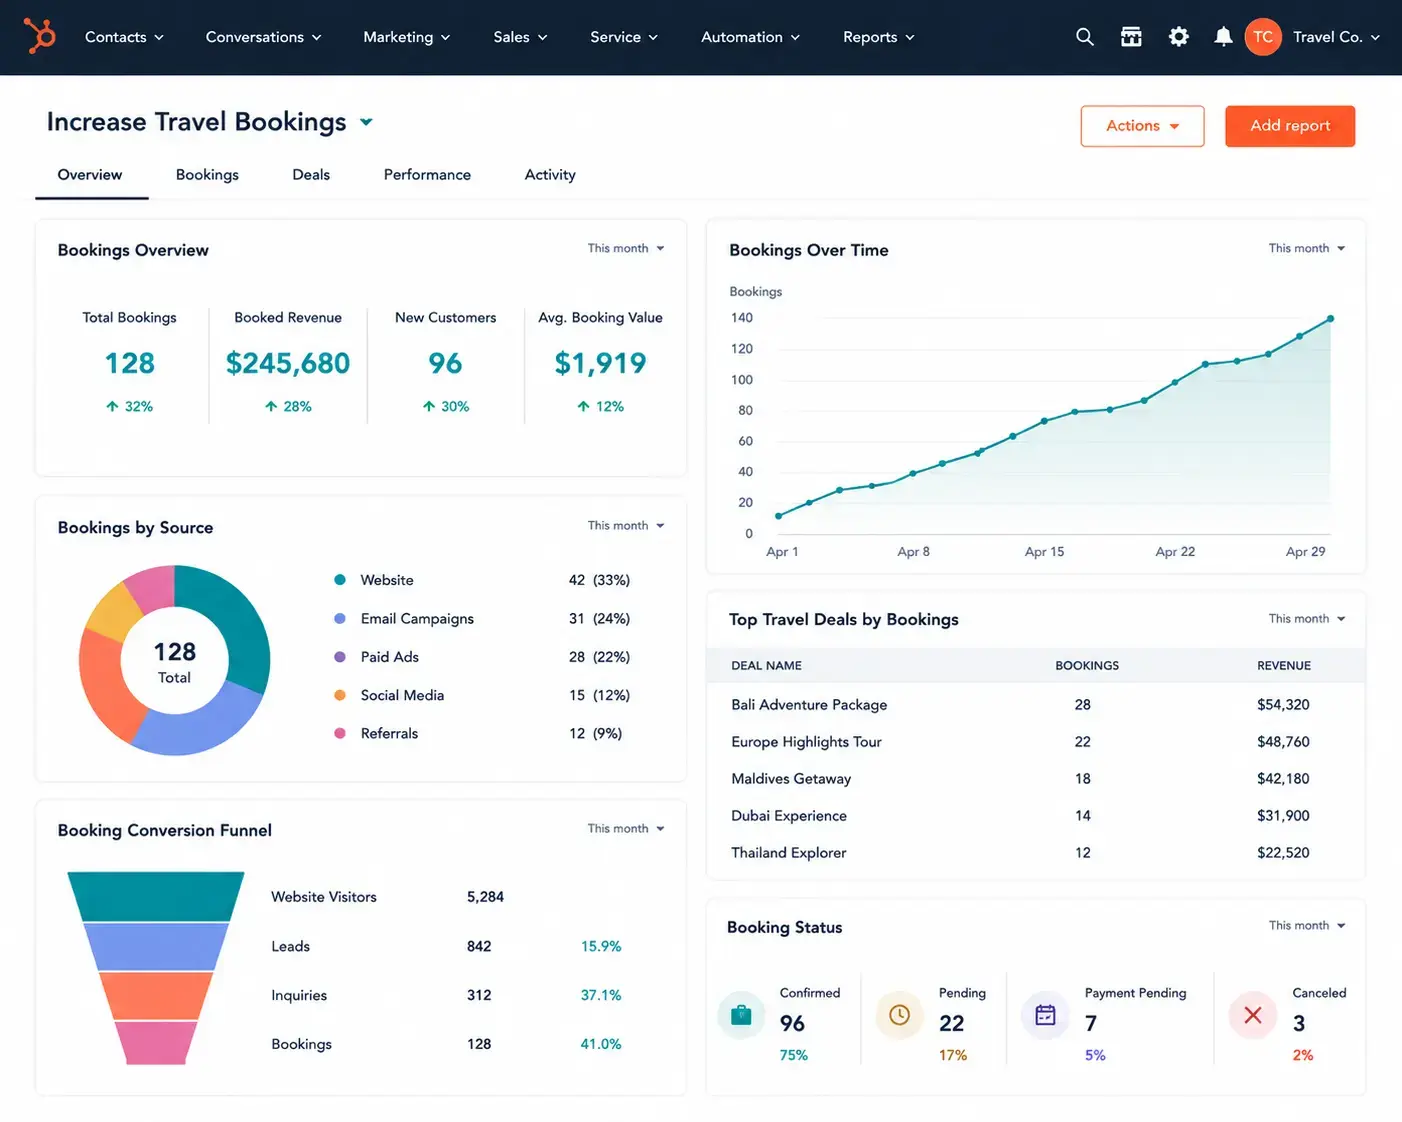Viewport: 1402px width, 1122px height.
Task: Click the 37.1% Inquiries conversion rate
Action: pos(601,995)
